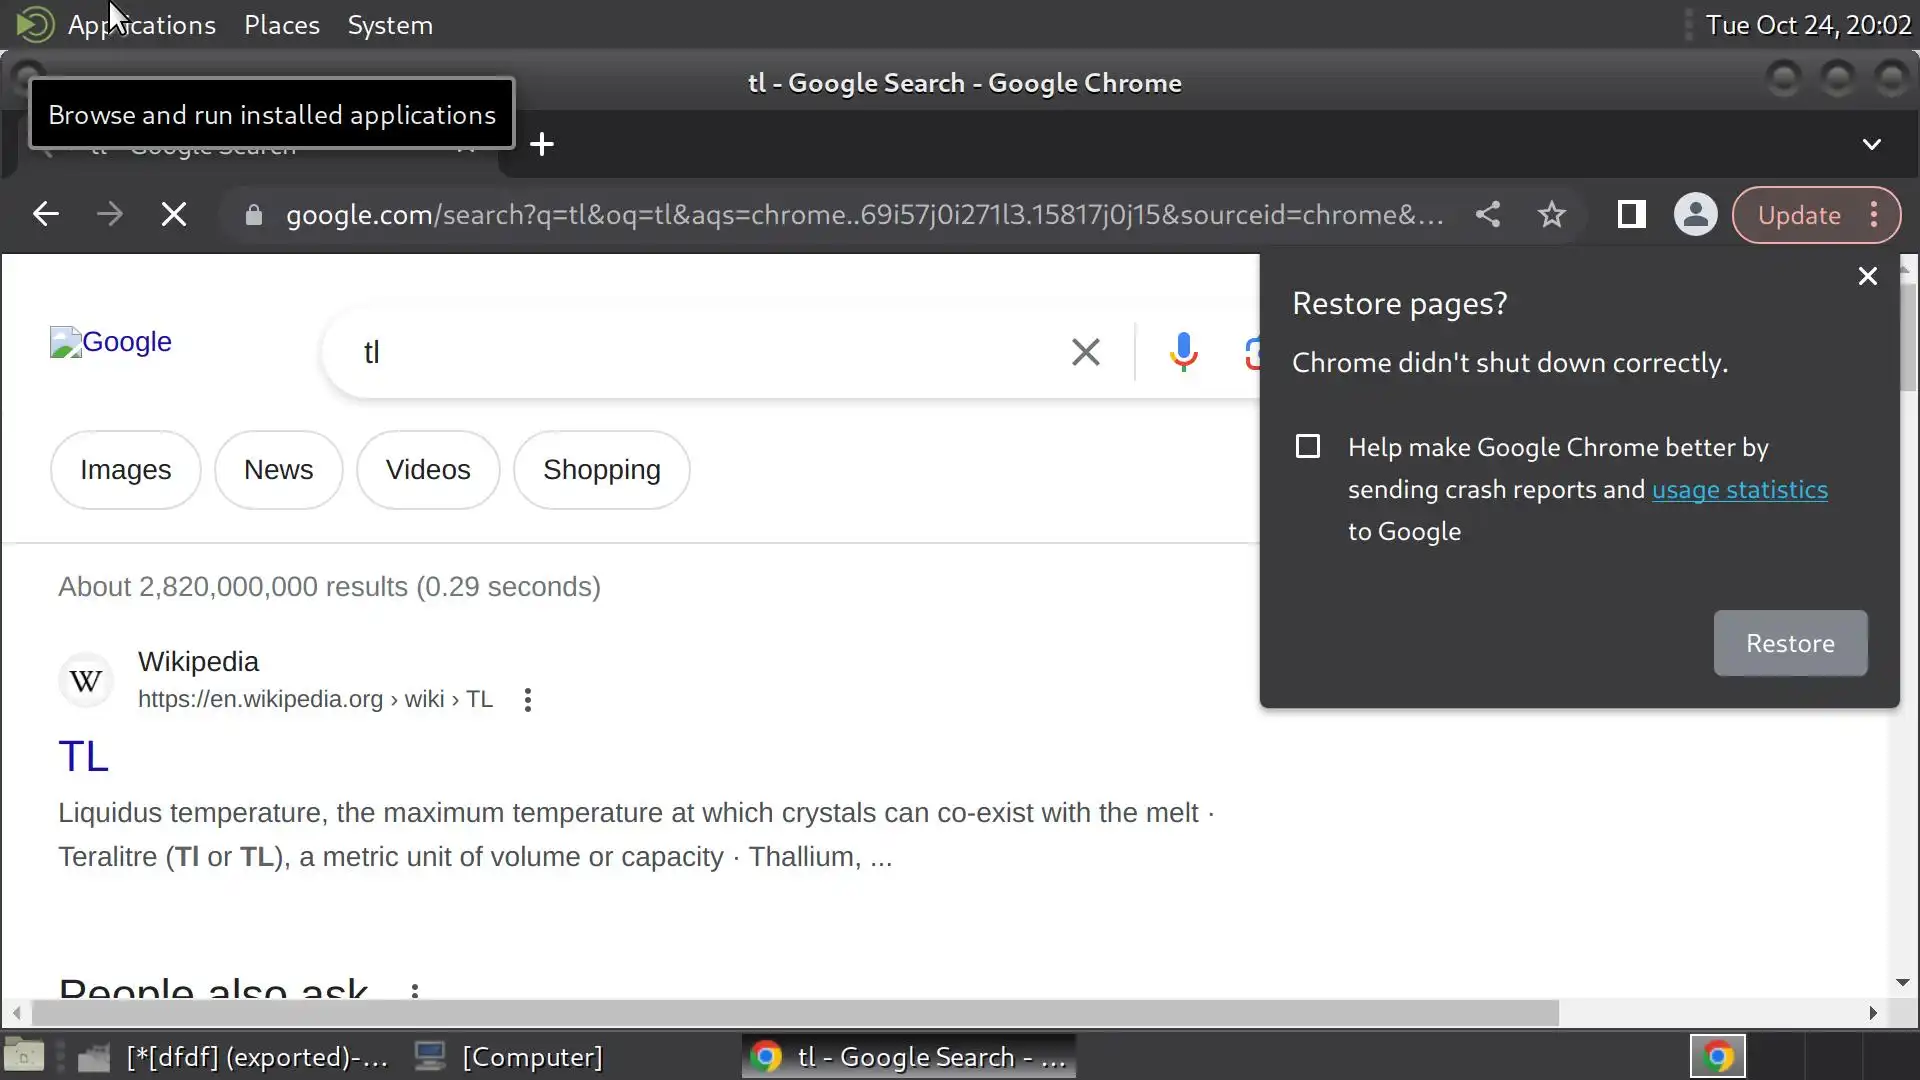
Task: Click the Restore button
Action: (1790, 643)
